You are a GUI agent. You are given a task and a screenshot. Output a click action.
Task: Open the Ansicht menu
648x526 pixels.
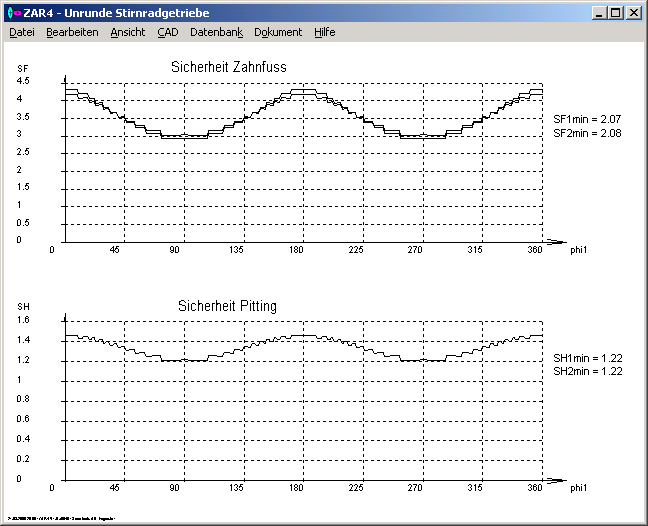click(127, 32)
